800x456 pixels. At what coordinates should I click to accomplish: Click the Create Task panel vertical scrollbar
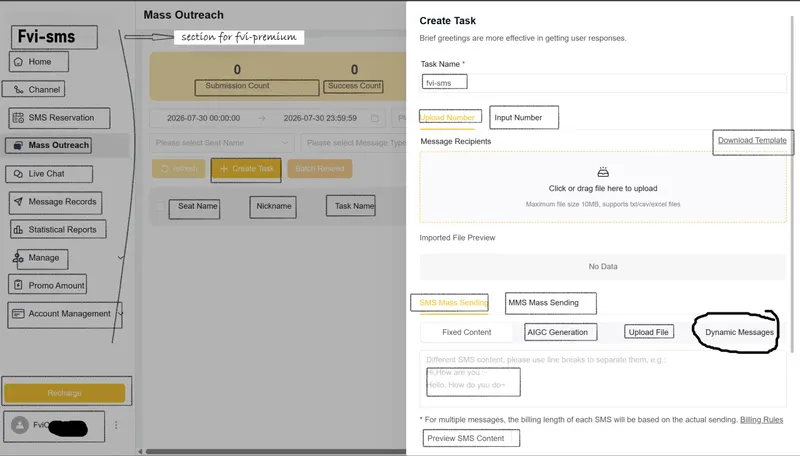click(x=792, y=184)
